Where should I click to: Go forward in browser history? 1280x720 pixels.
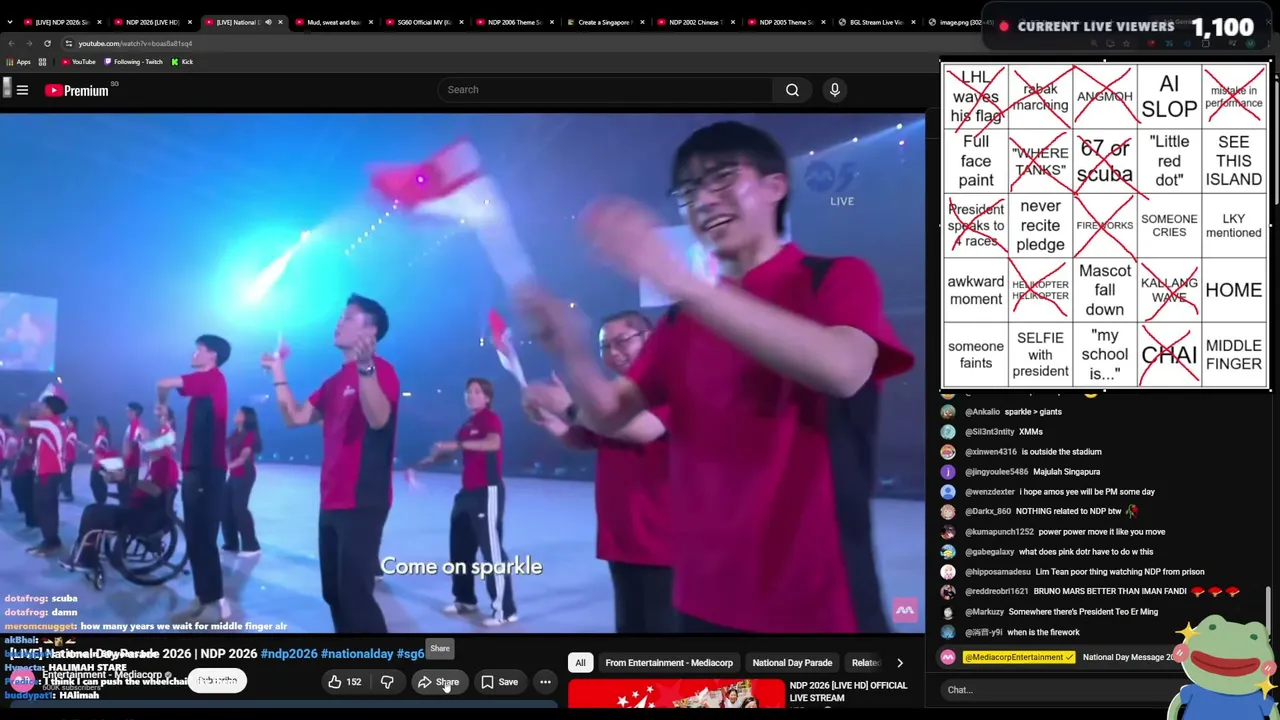[29, 43]
